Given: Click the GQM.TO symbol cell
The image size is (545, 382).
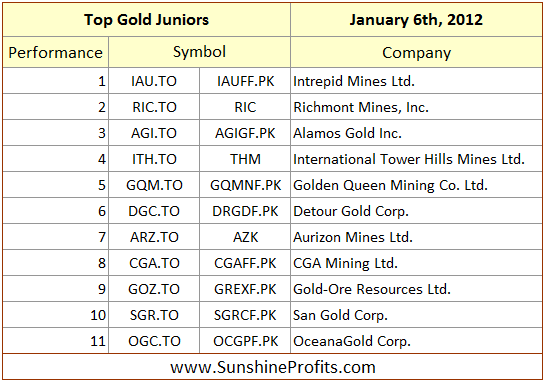Looking at the screenshot, I should tap(154, 185).
